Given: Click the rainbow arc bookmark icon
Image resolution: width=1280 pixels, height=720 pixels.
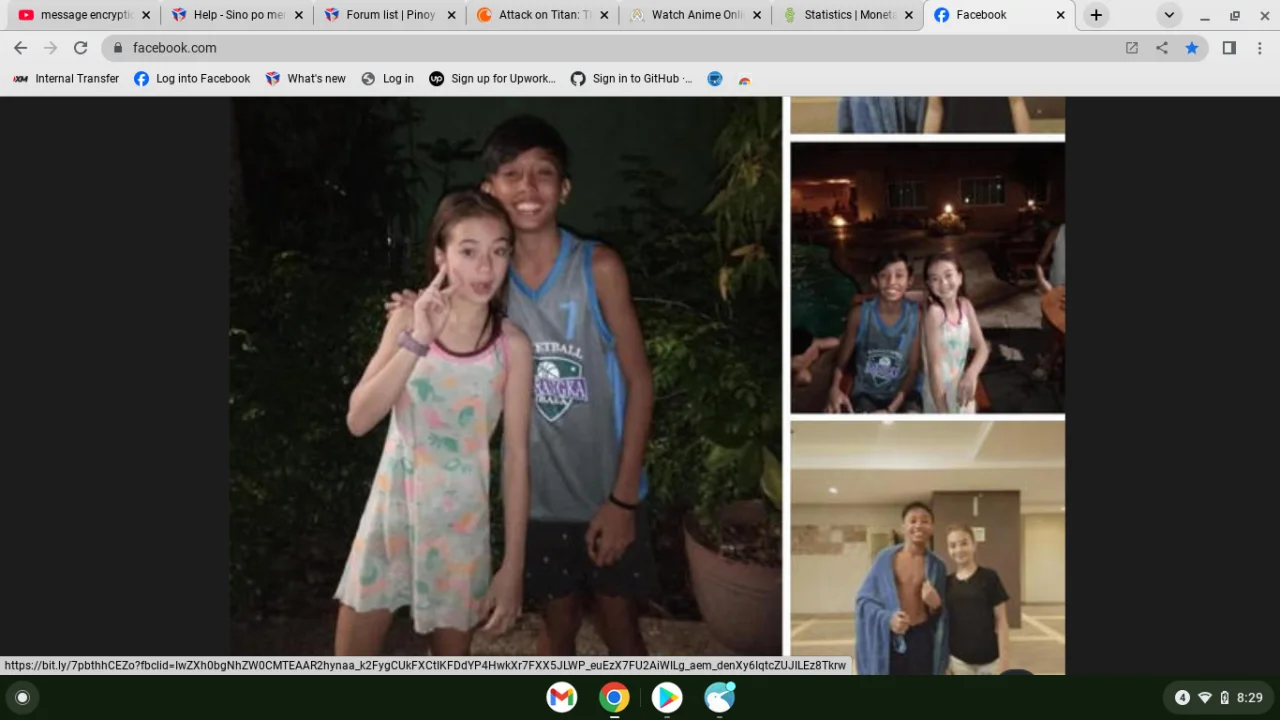Looking at the screenshot, I should click(744, 79).
